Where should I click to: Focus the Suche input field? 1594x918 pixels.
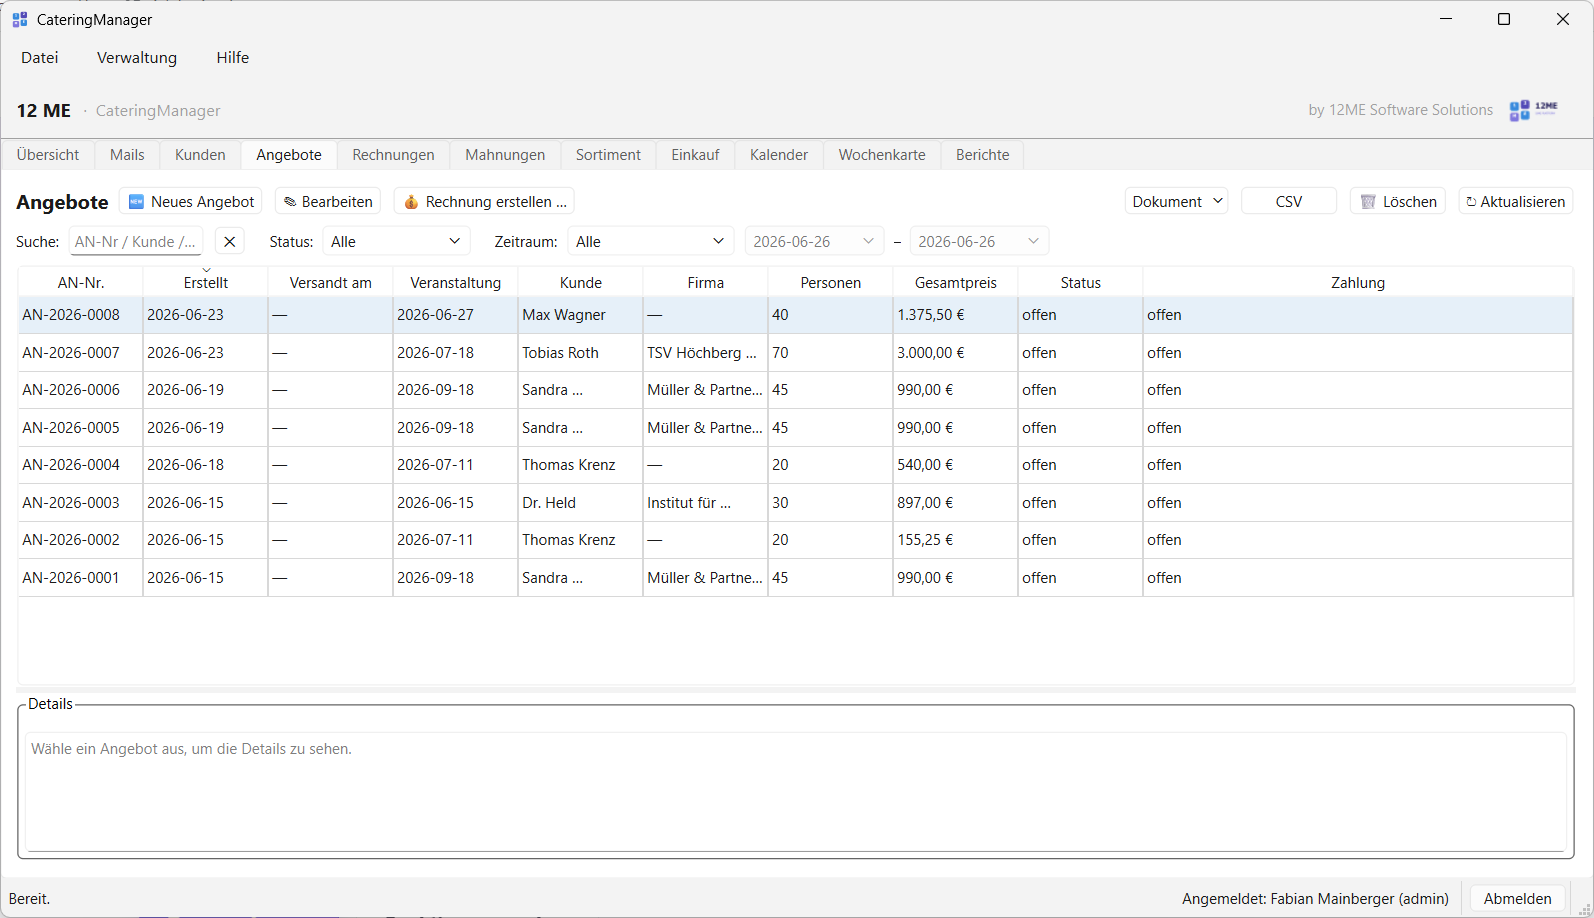coord(136,242)
